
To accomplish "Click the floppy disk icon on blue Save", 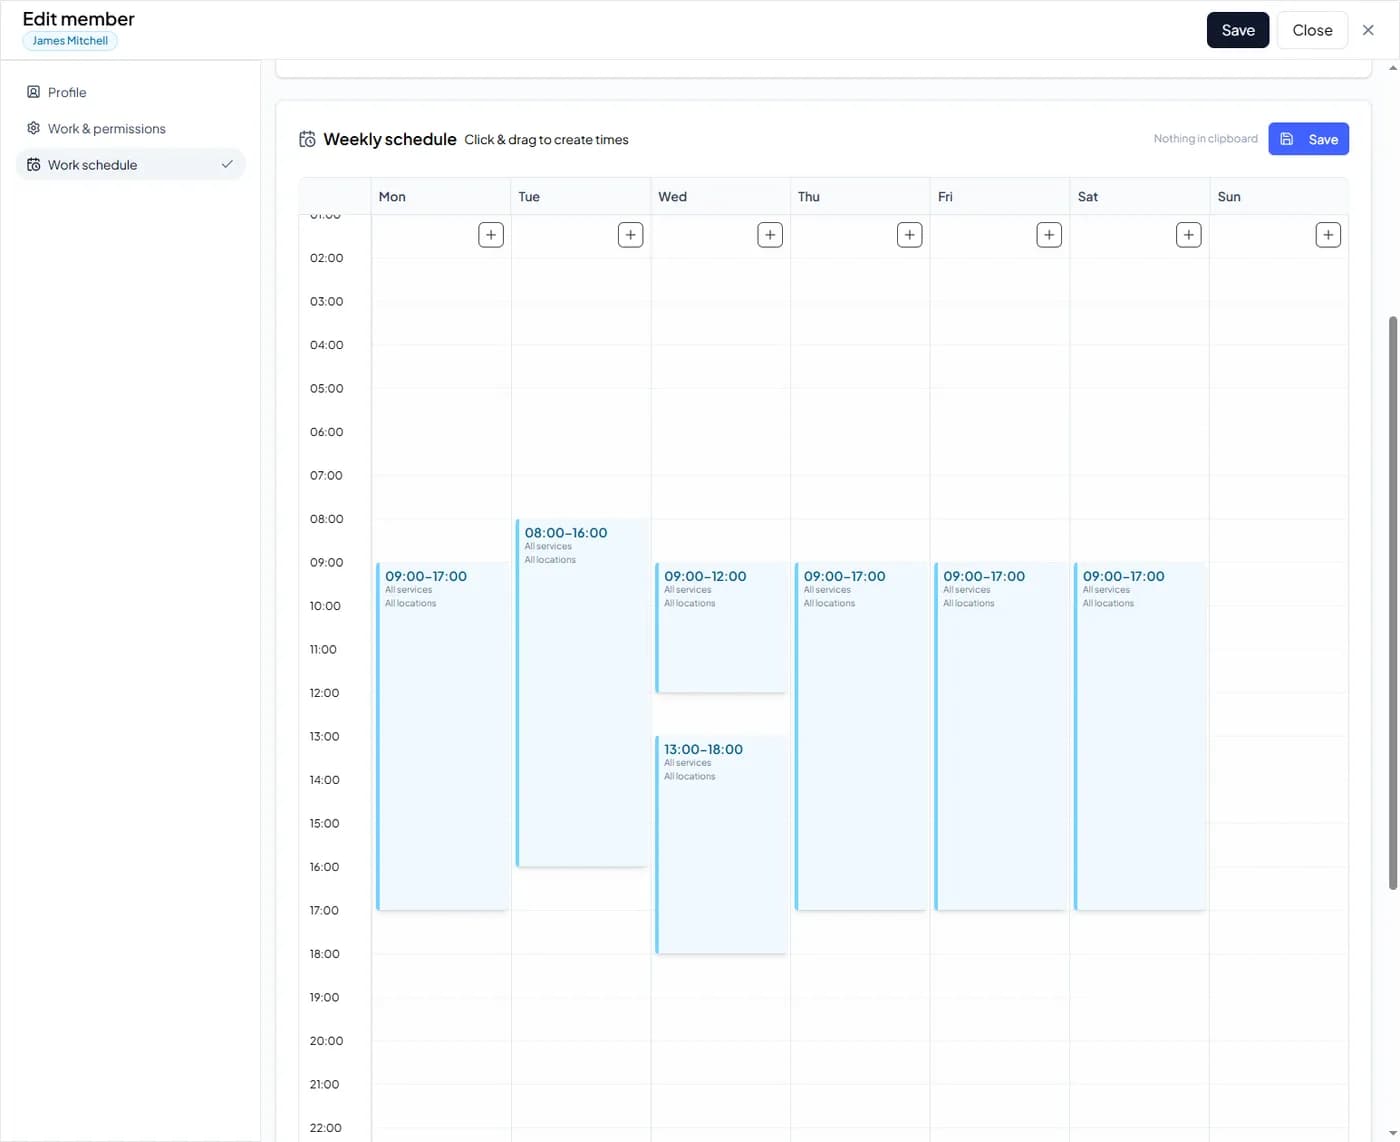I will 1287,138.
